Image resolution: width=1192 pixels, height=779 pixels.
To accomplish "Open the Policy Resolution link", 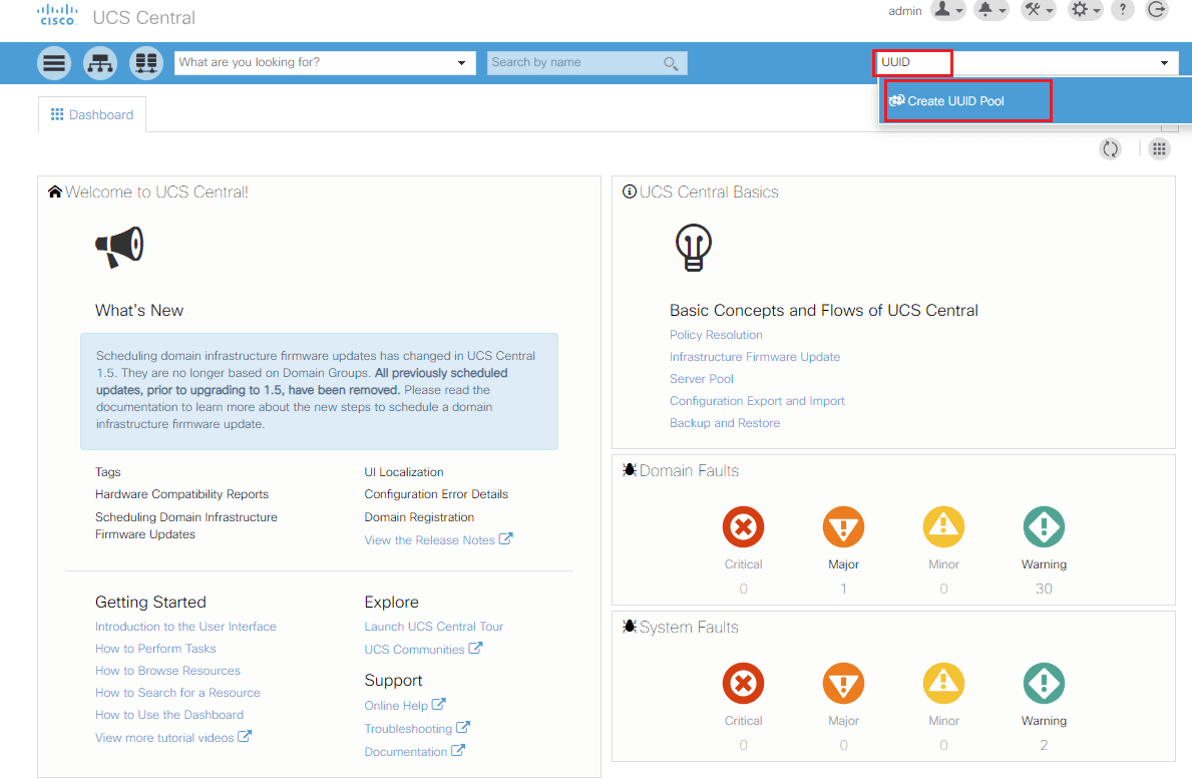I will click(x=716, y=334).
